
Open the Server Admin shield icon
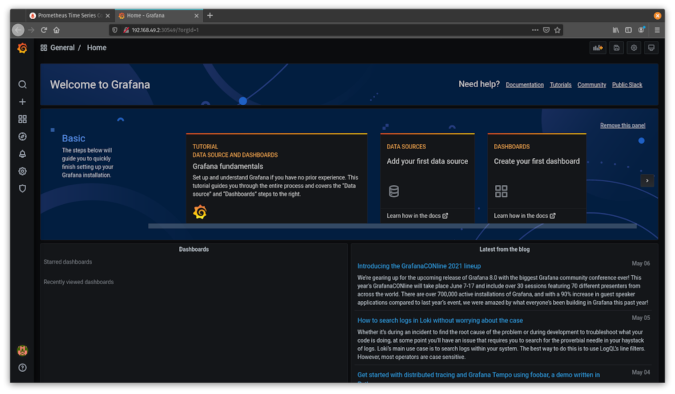pyautogui.click(x=22, y=189)
